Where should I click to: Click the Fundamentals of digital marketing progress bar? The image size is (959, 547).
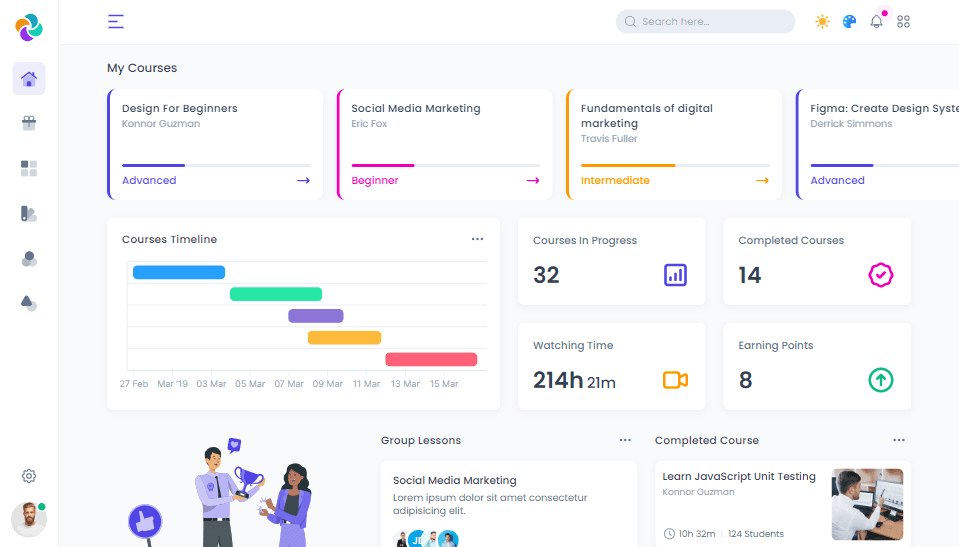(675, 165)
